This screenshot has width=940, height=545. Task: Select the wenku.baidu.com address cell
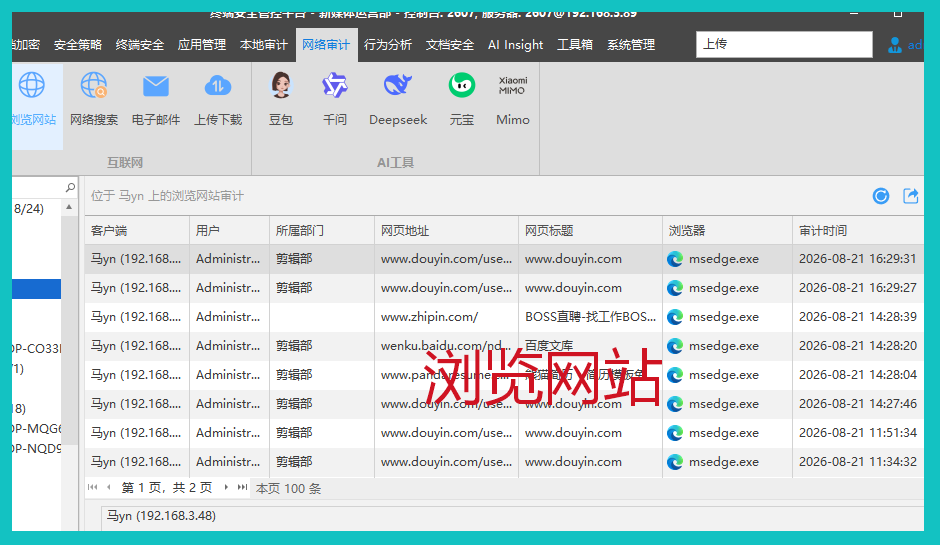[447, 346]
